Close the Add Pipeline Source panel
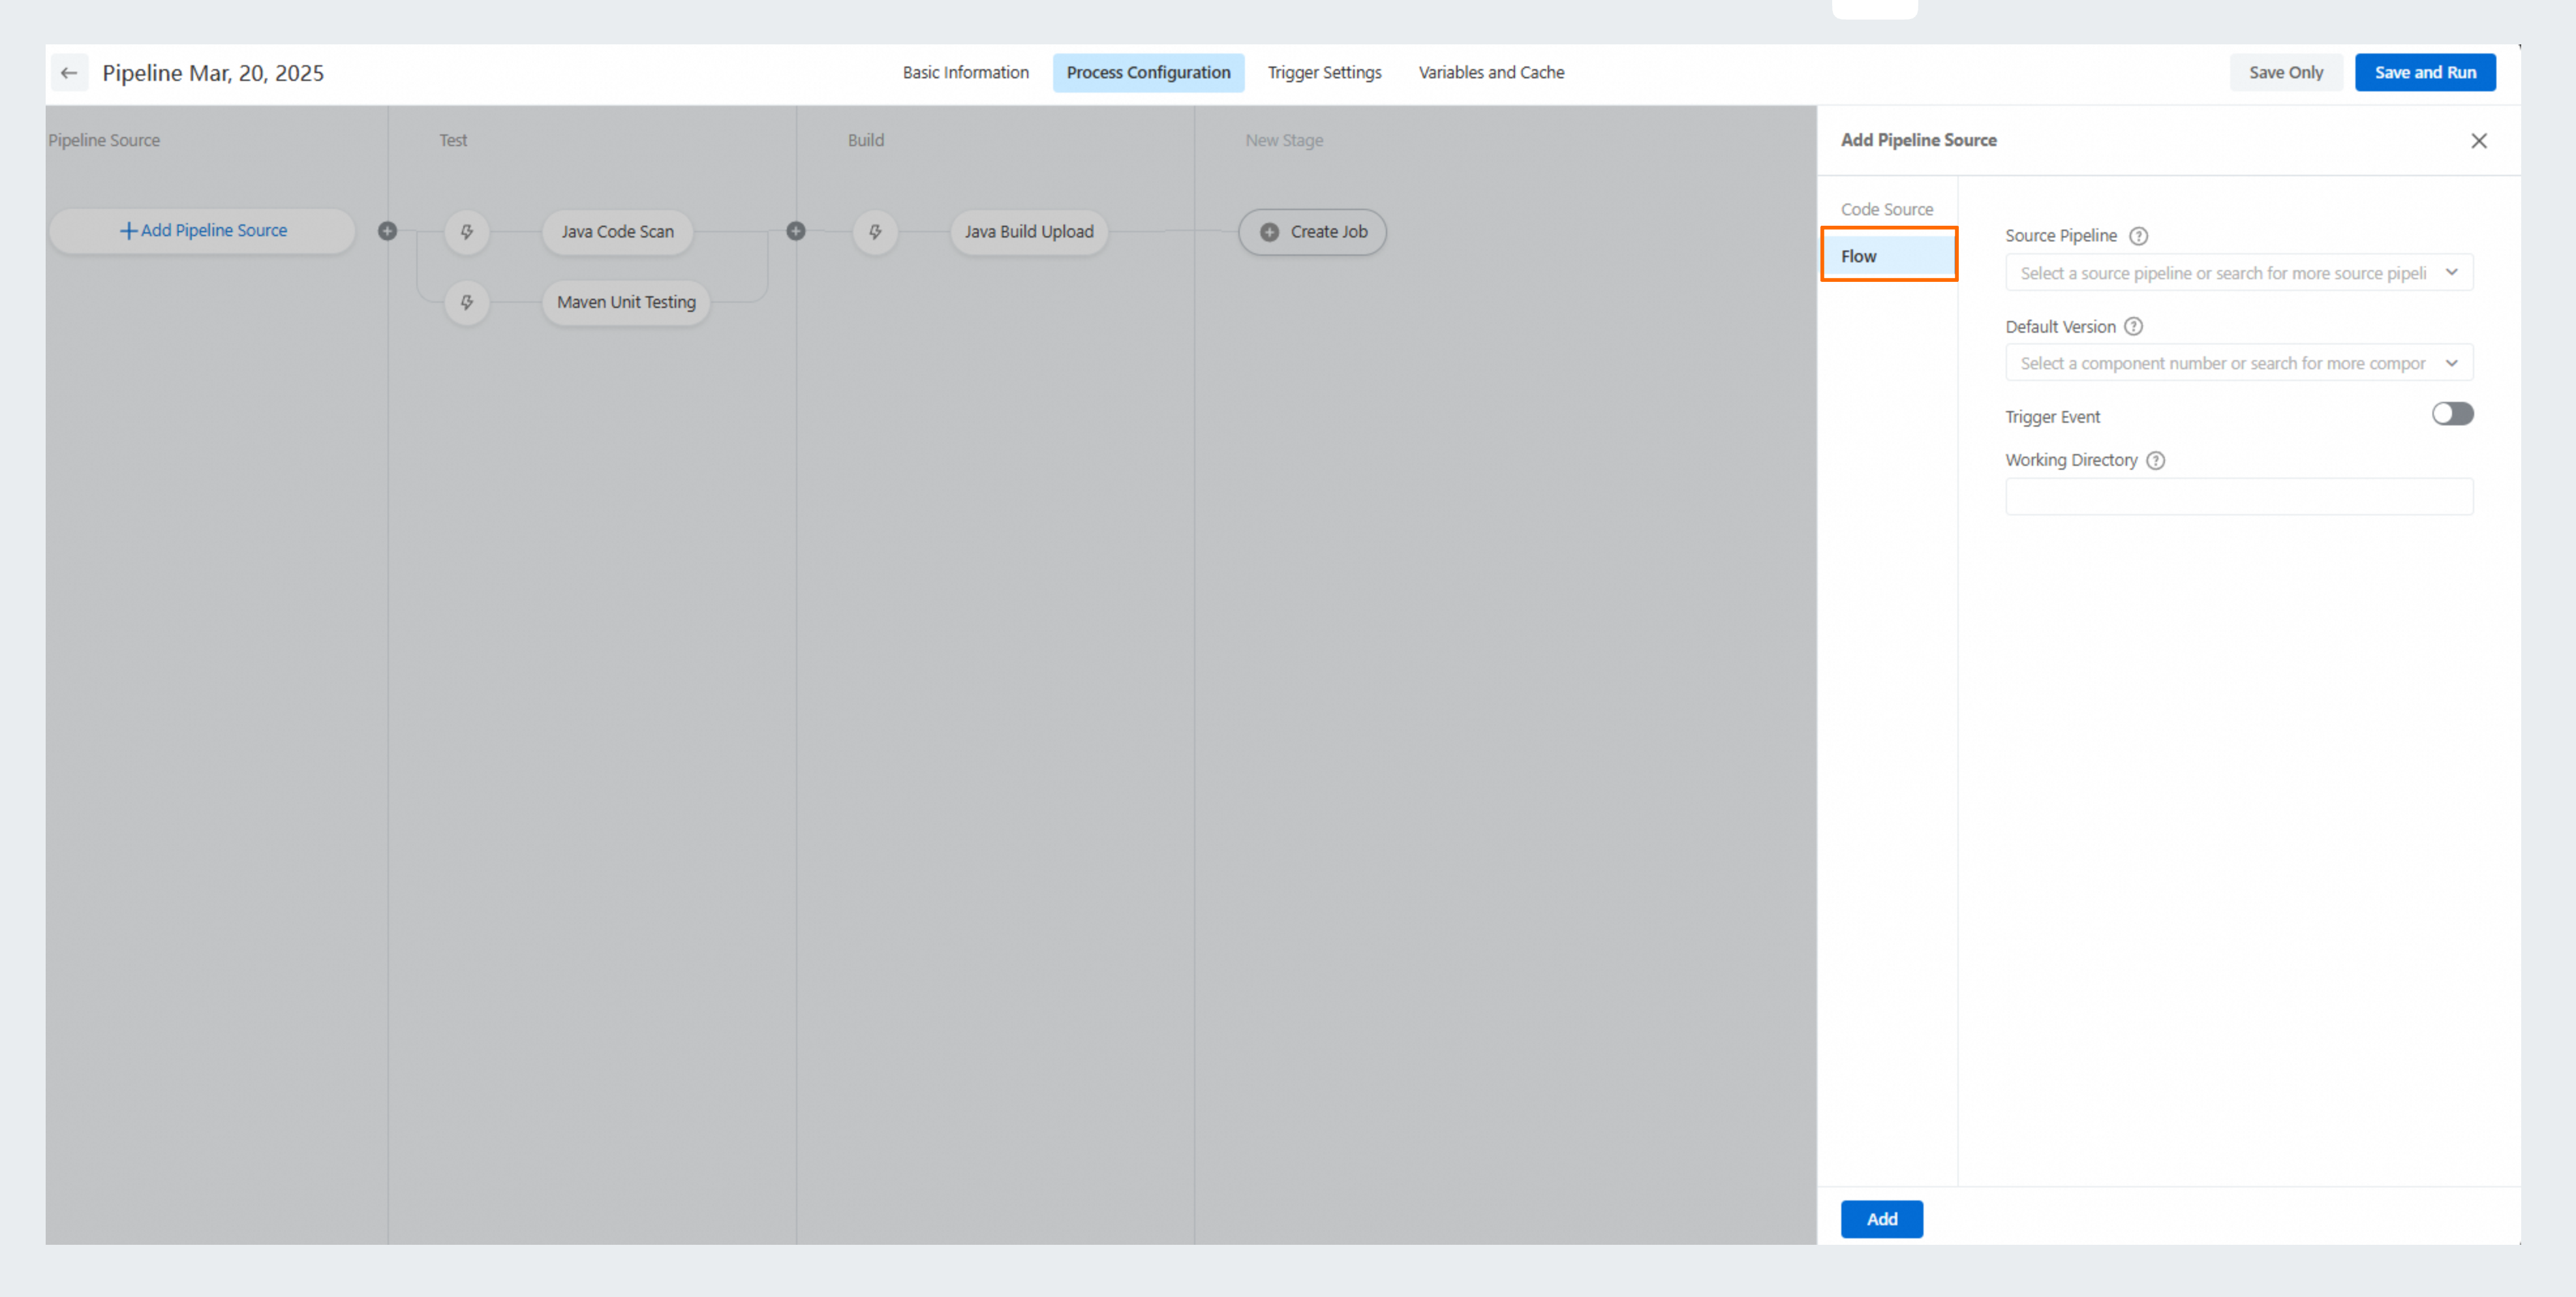2576x1297 pixels. [x=2478, y=141]
